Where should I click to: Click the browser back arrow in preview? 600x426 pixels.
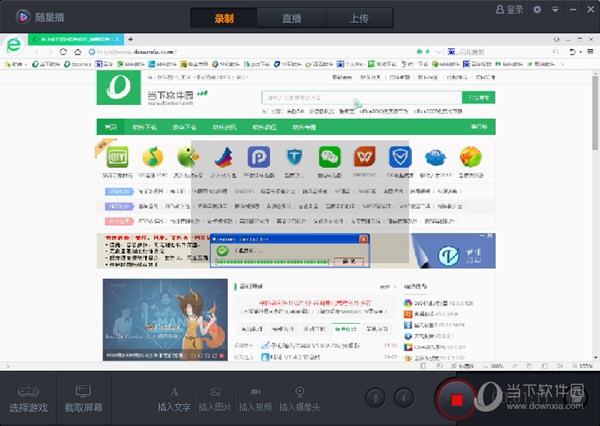pyautogui.click(x=37, y=52)
